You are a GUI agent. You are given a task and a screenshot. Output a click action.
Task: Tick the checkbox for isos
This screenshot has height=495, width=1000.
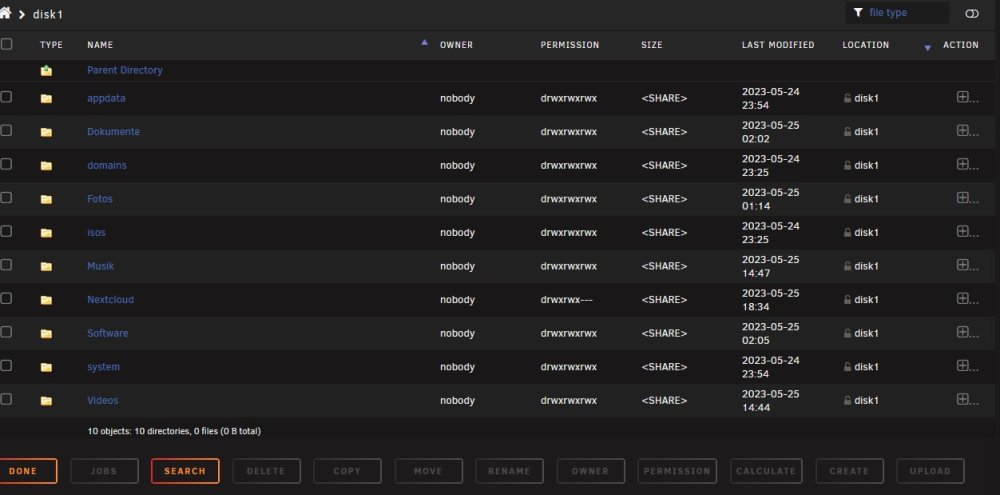coord(6,231)
